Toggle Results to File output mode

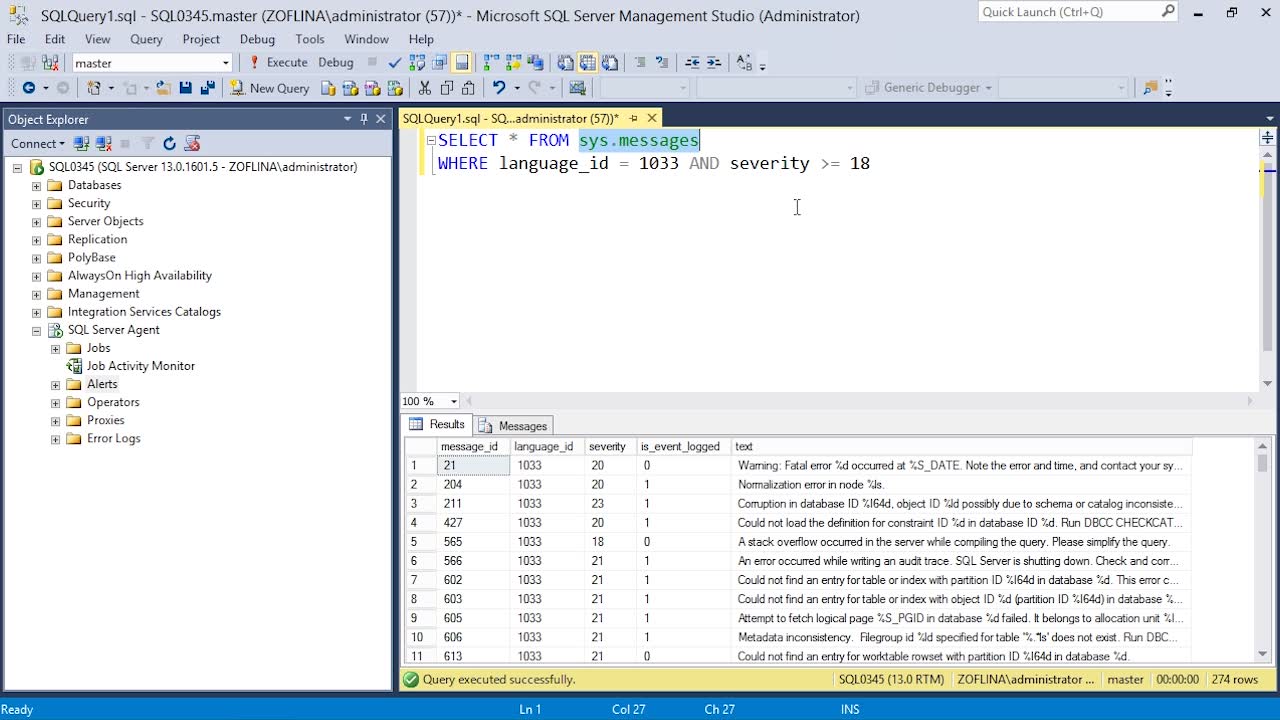[x=609, y=62]
